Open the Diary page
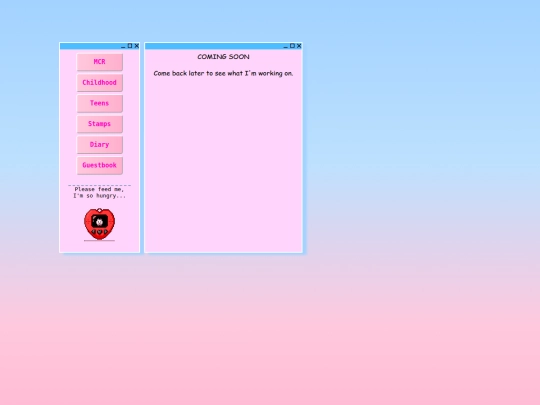Screen dimensions: 540x405 [x=100, y=145]
